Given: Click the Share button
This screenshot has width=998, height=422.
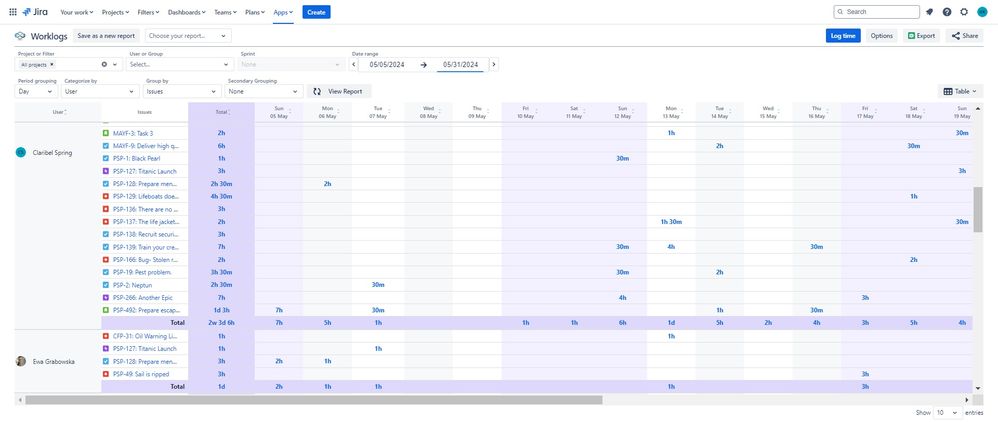Looking at the screenshot, I should tap(964, 36).
